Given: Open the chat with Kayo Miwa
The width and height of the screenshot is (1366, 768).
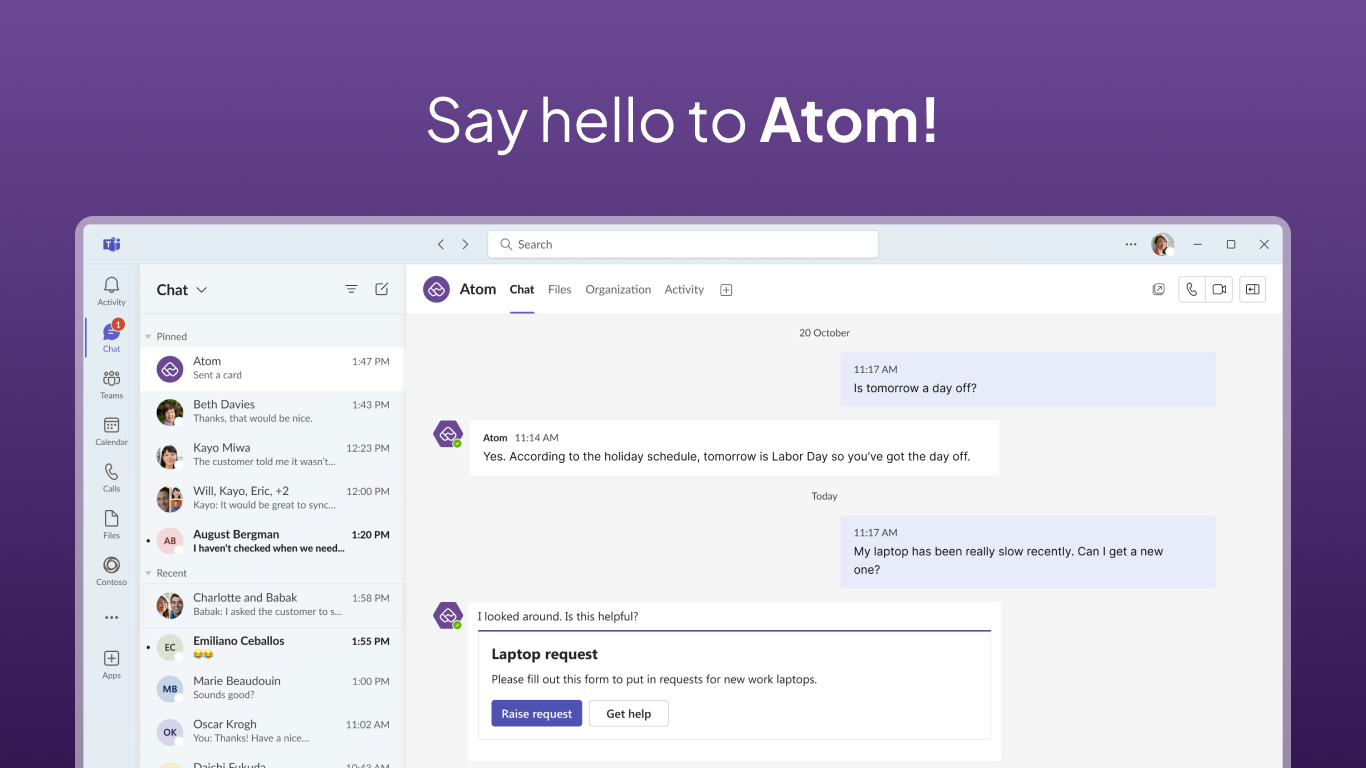Looking at the screenshot, I should pos(272,455).
